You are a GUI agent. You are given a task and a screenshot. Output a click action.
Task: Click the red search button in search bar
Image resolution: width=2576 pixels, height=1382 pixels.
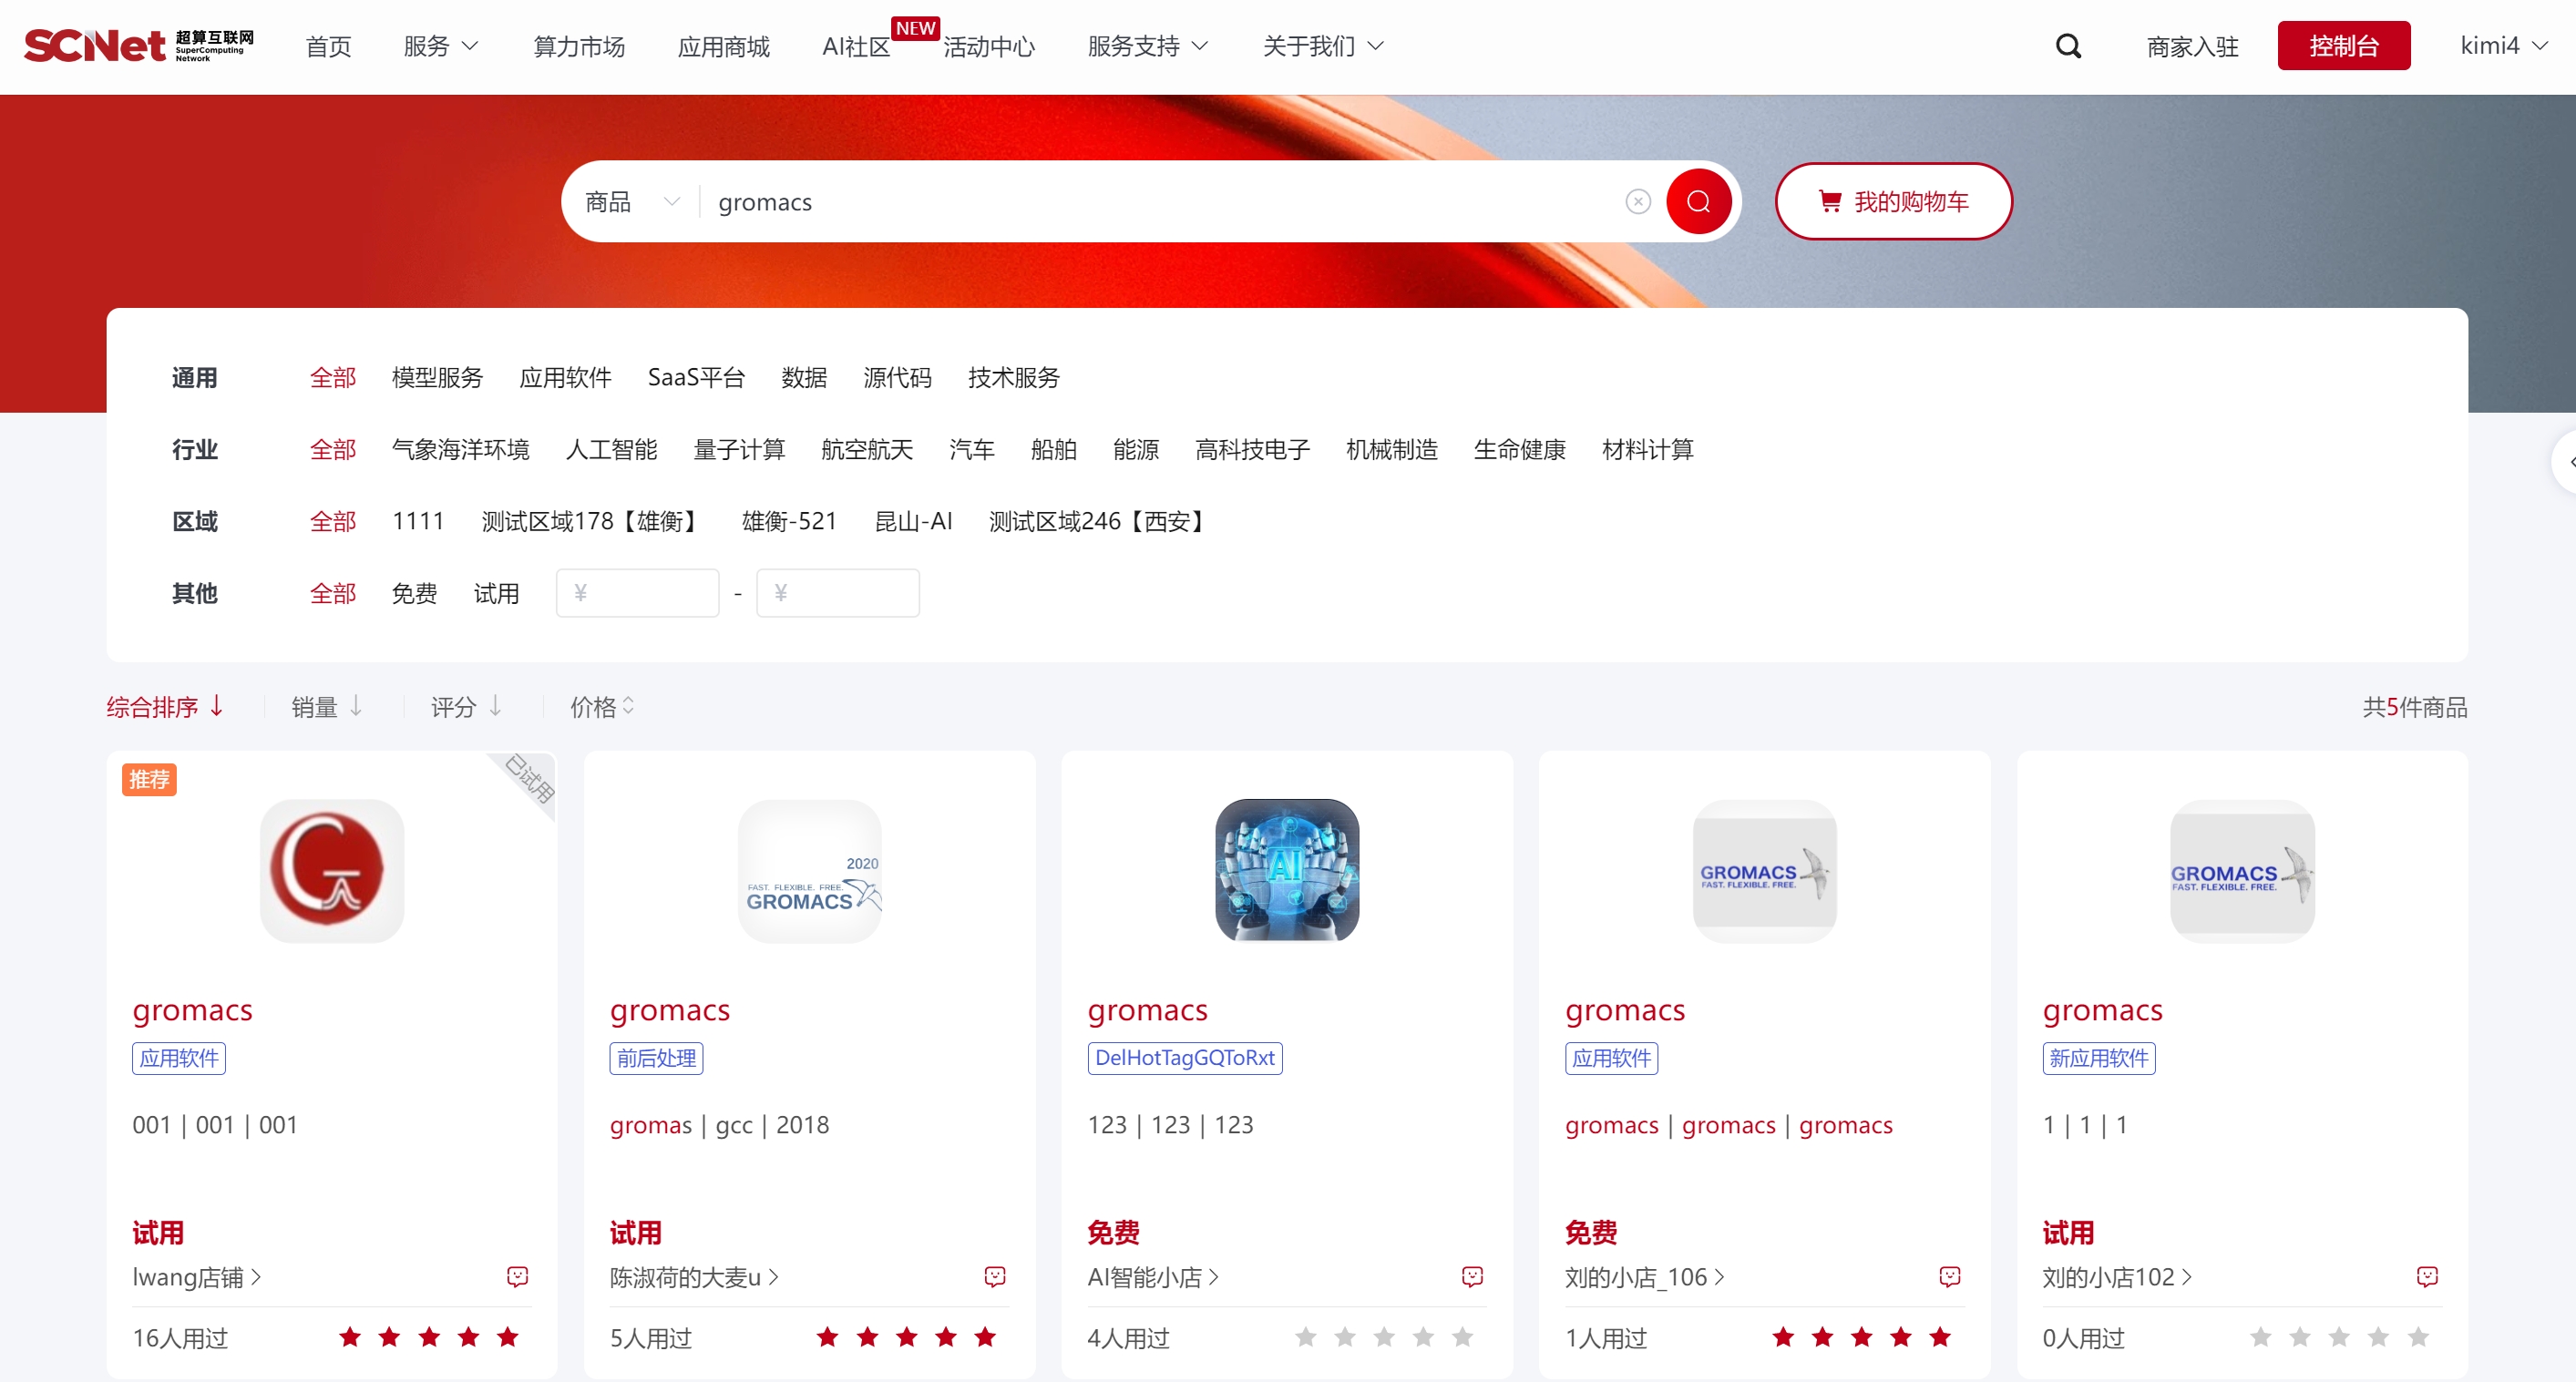coord(1698,202)
